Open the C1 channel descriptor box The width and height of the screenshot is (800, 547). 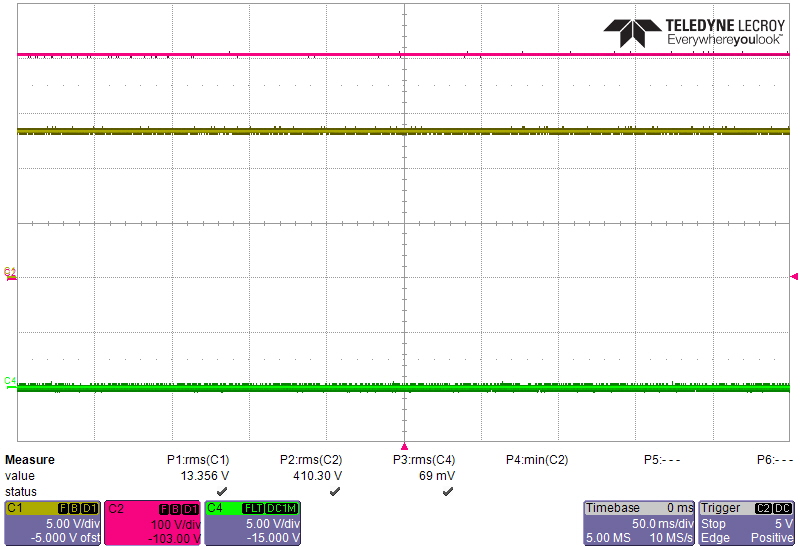[x=52, y=523]
